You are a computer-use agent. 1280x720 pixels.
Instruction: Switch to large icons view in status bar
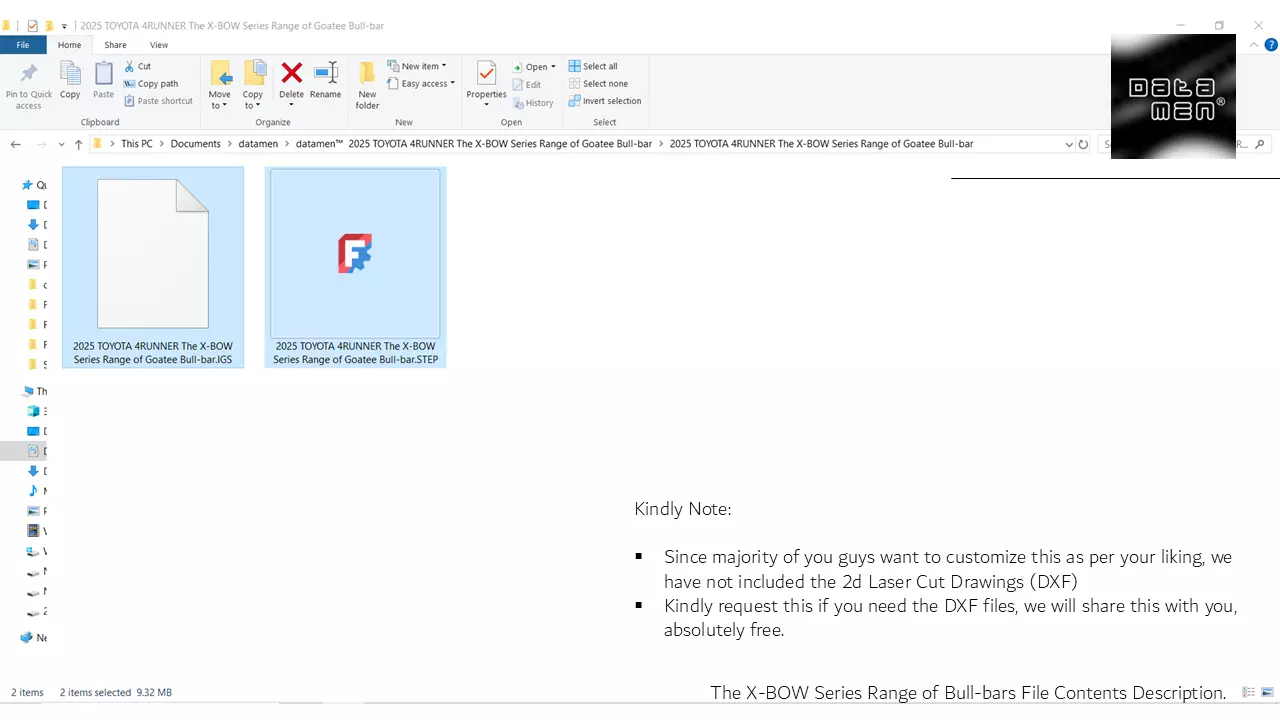[1267, 692]
